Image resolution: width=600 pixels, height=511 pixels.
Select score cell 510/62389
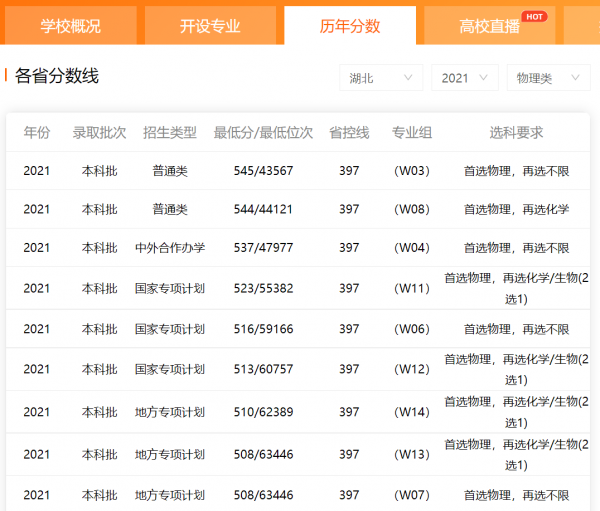click(x=263, y=412)
